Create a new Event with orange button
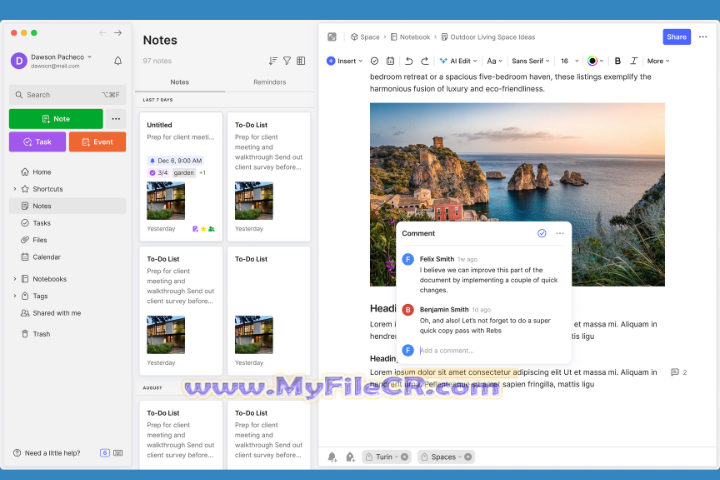The image size is (720, 480). (x=97, y=141)
